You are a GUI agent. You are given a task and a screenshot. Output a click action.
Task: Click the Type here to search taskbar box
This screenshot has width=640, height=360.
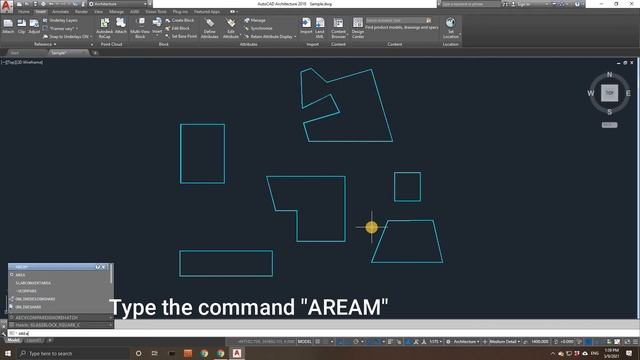pyautogui.click(x=73, y=353)
